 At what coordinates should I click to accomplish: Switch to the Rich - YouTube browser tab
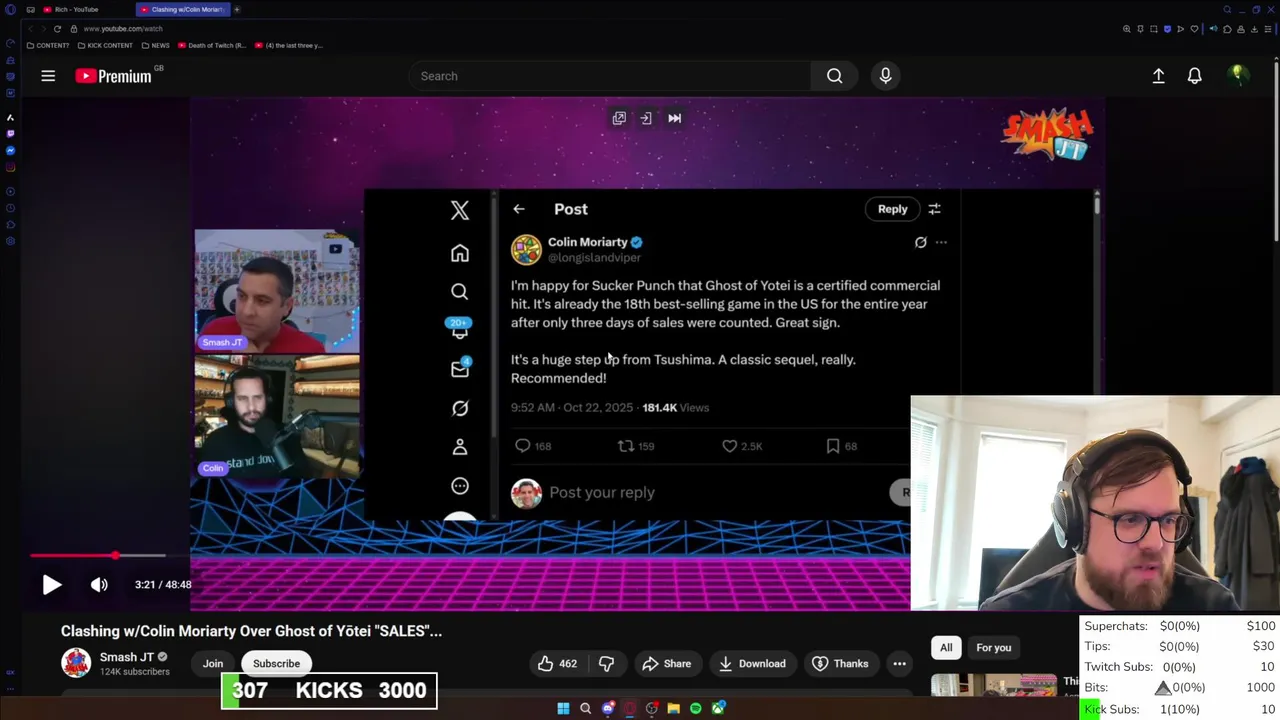(76, 9)
